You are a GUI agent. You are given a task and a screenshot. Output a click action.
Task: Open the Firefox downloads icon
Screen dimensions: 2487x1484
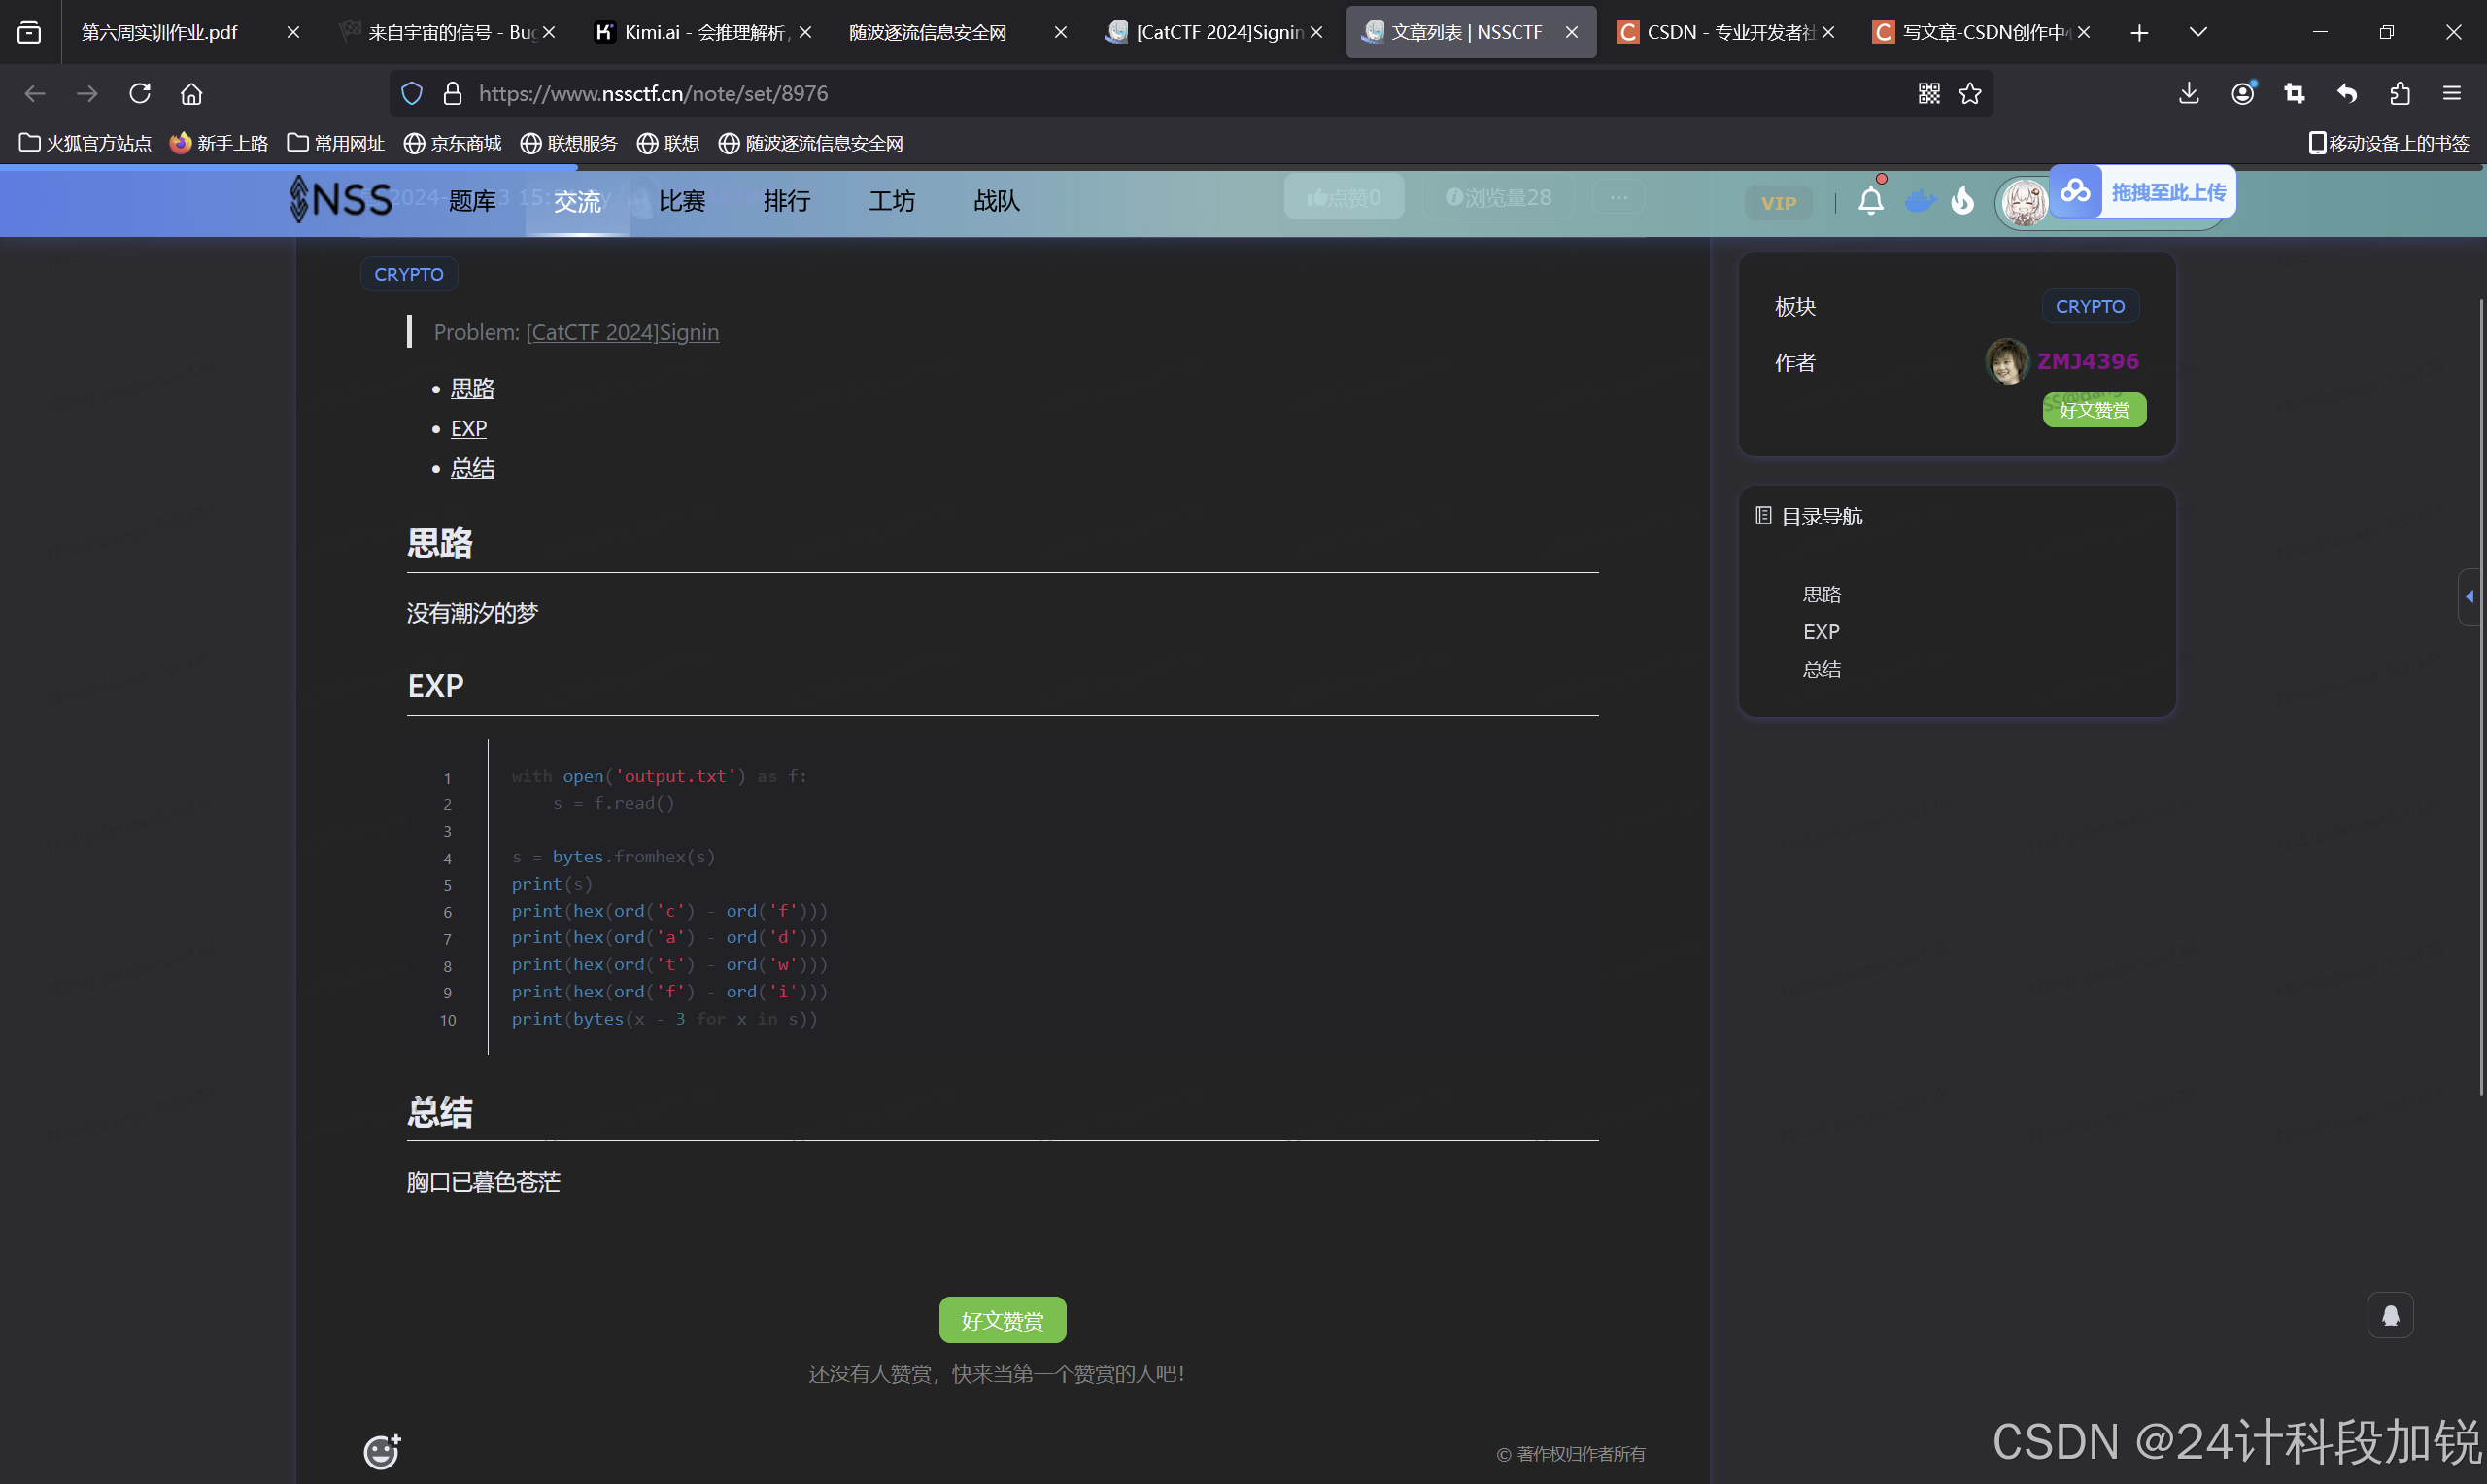click(2188, 94)
